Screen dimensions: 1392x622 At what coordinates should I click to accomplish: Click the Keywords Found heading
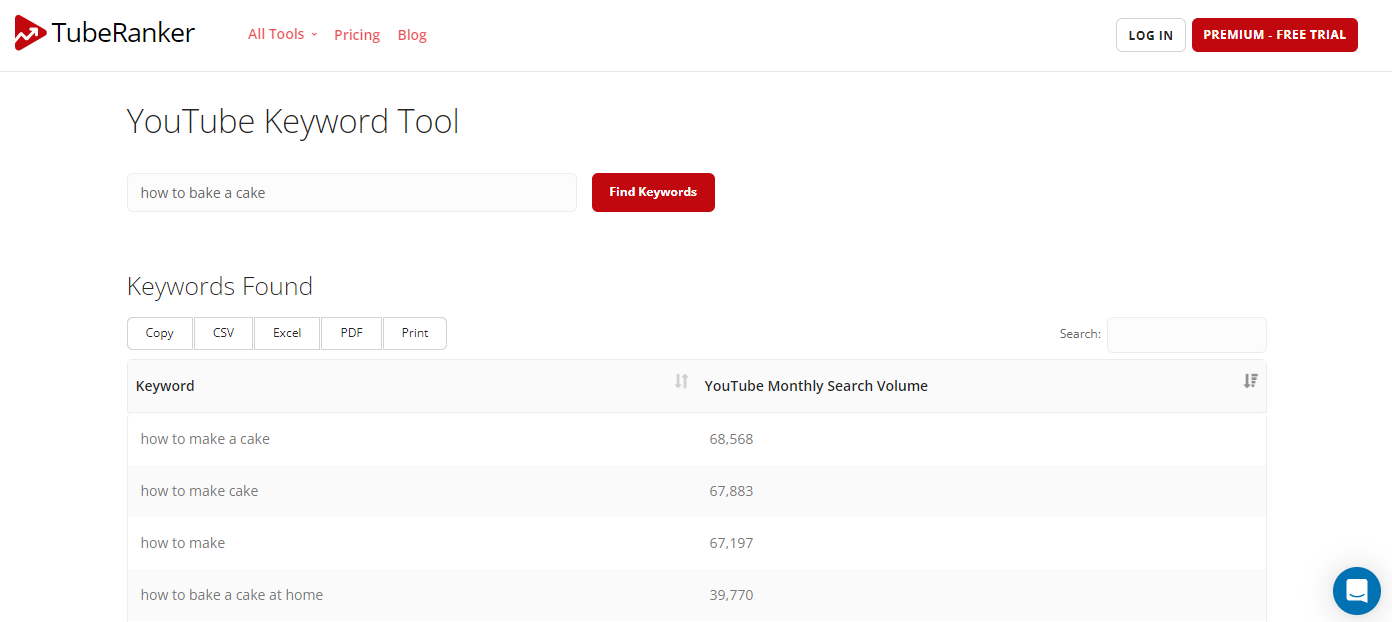[220, 287]
